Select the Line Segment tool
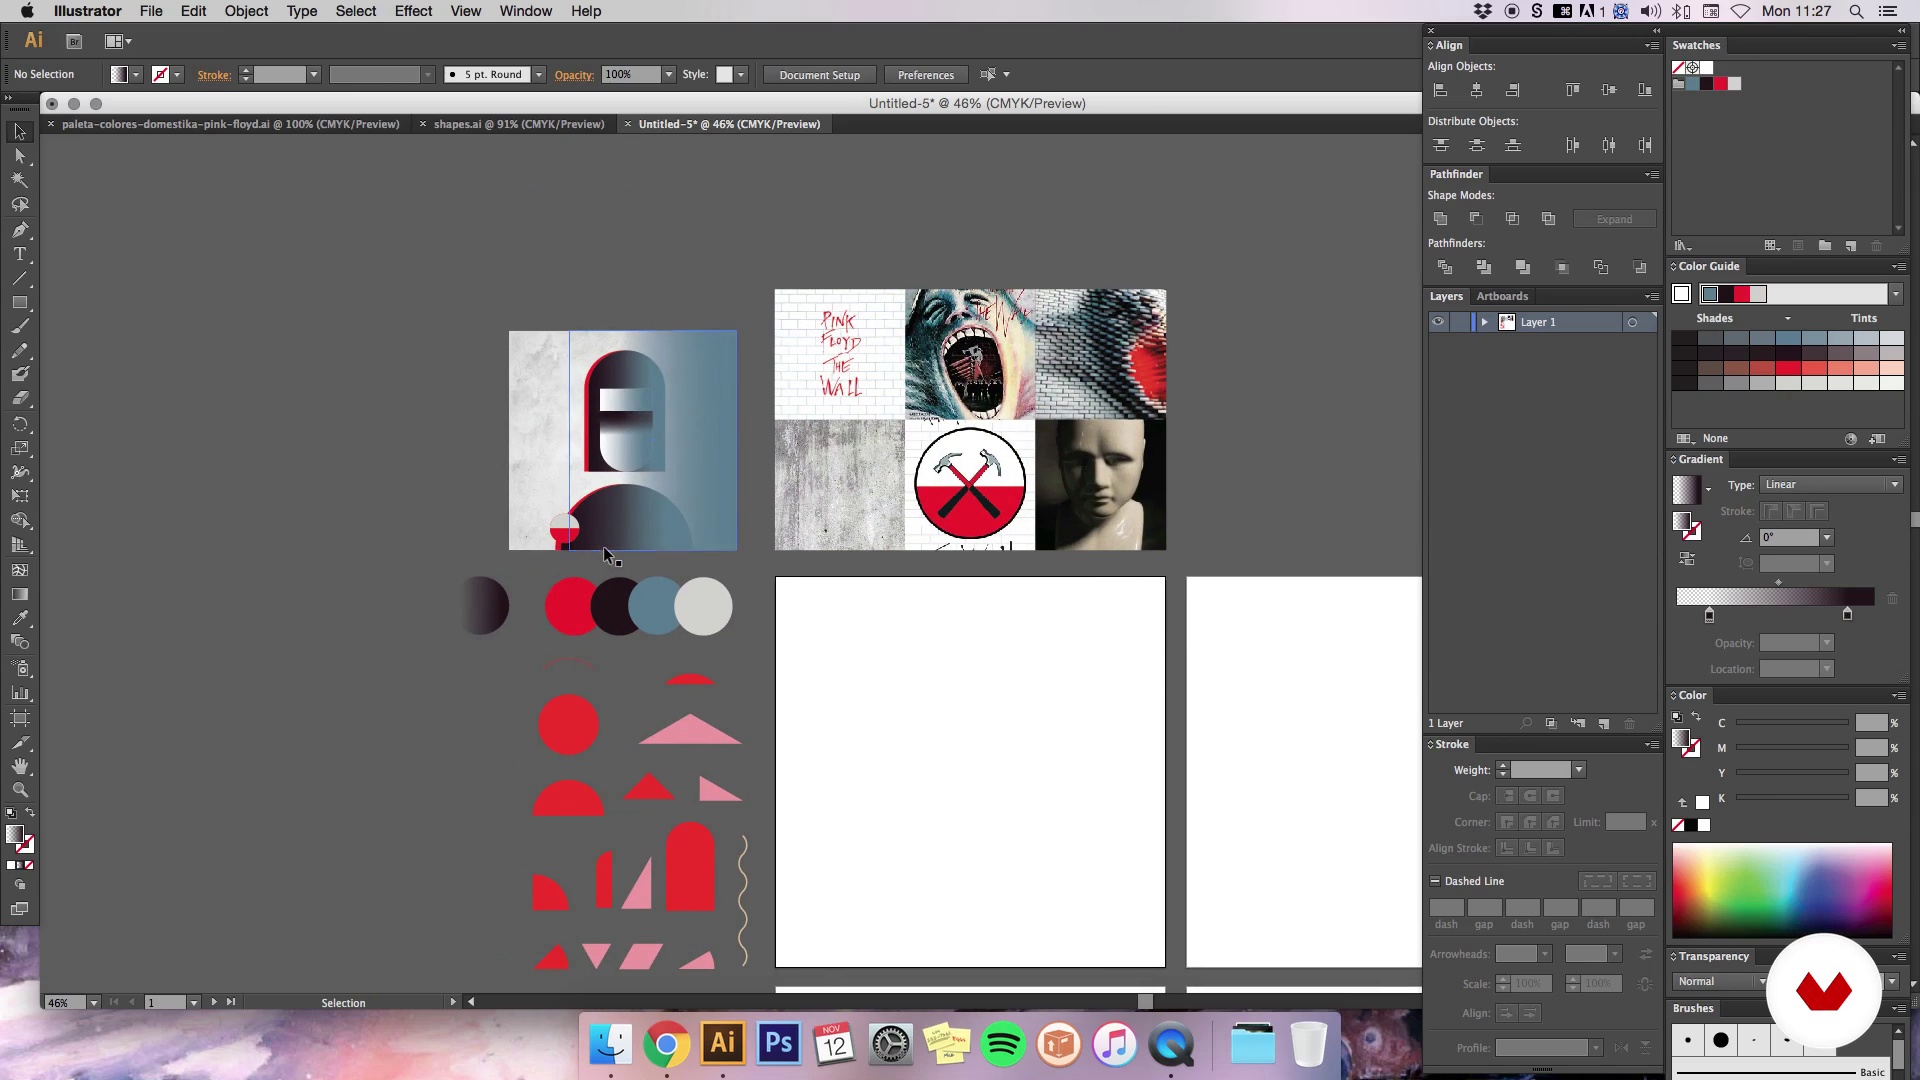 pos(19,278)
